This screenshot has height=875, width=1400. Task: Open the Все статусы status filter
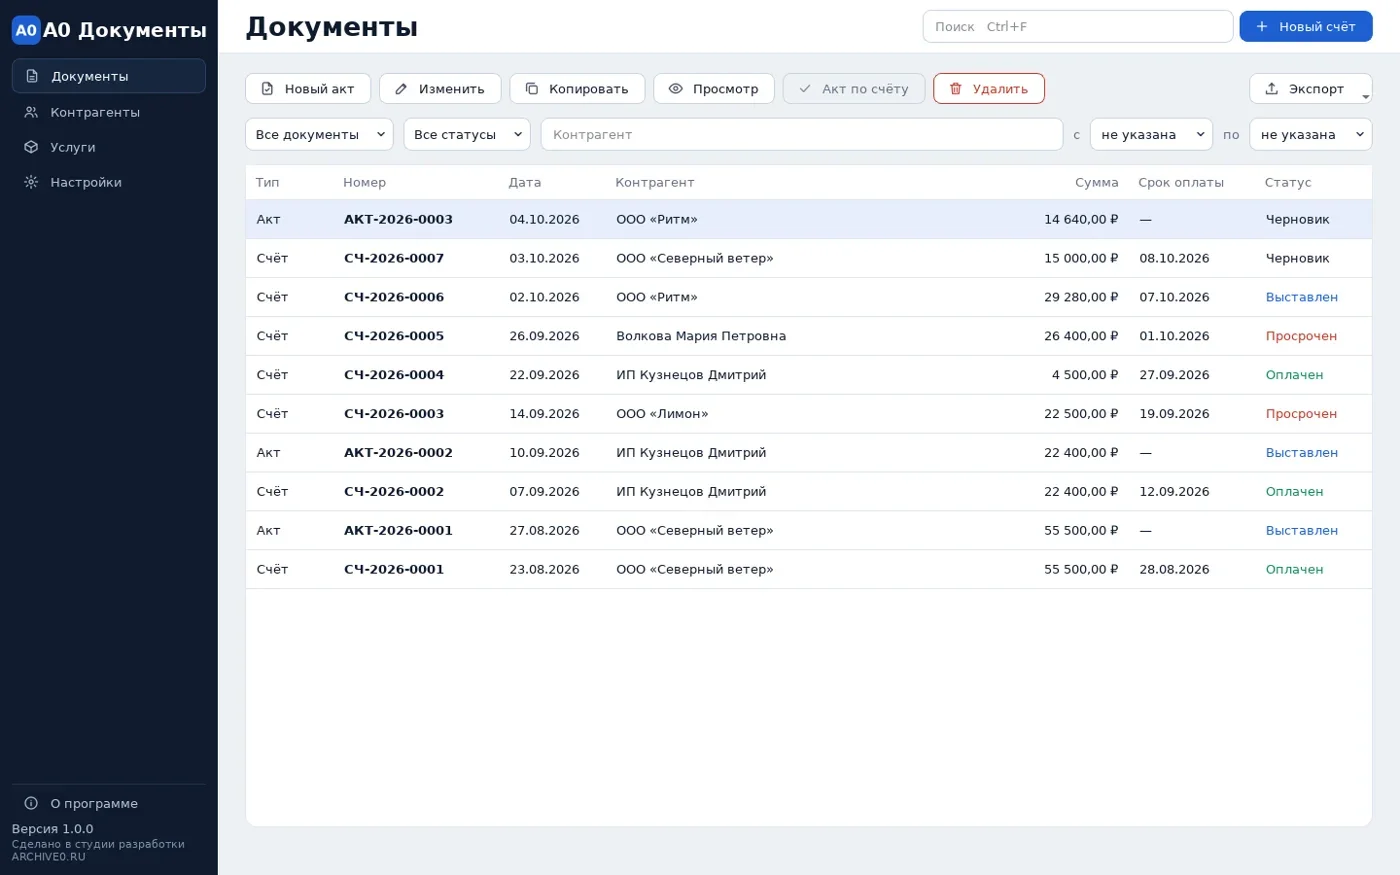coord(467,134)
